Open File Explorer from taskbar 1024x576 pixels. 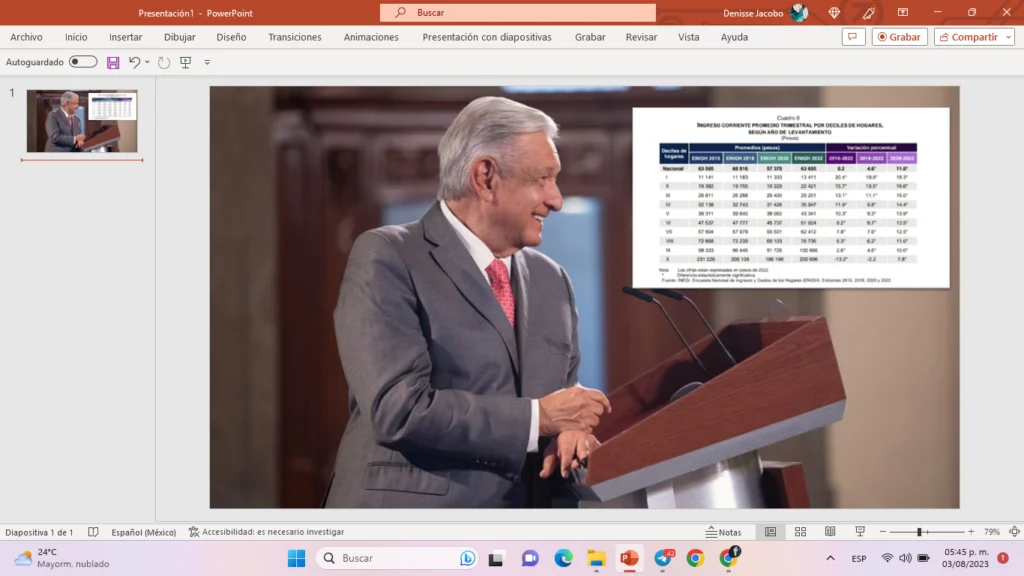(596, 558)
